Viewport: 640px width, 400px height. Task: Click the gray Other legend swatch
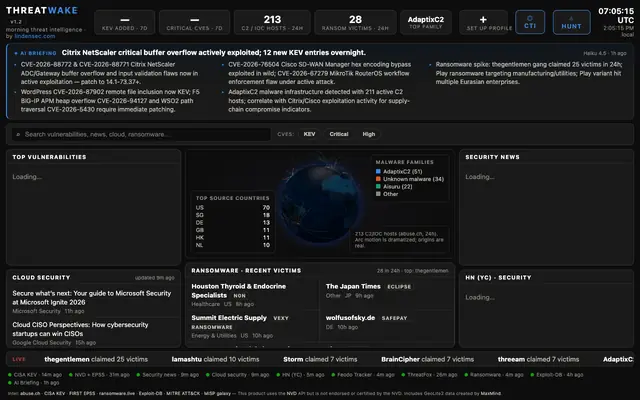pos(378,194)
